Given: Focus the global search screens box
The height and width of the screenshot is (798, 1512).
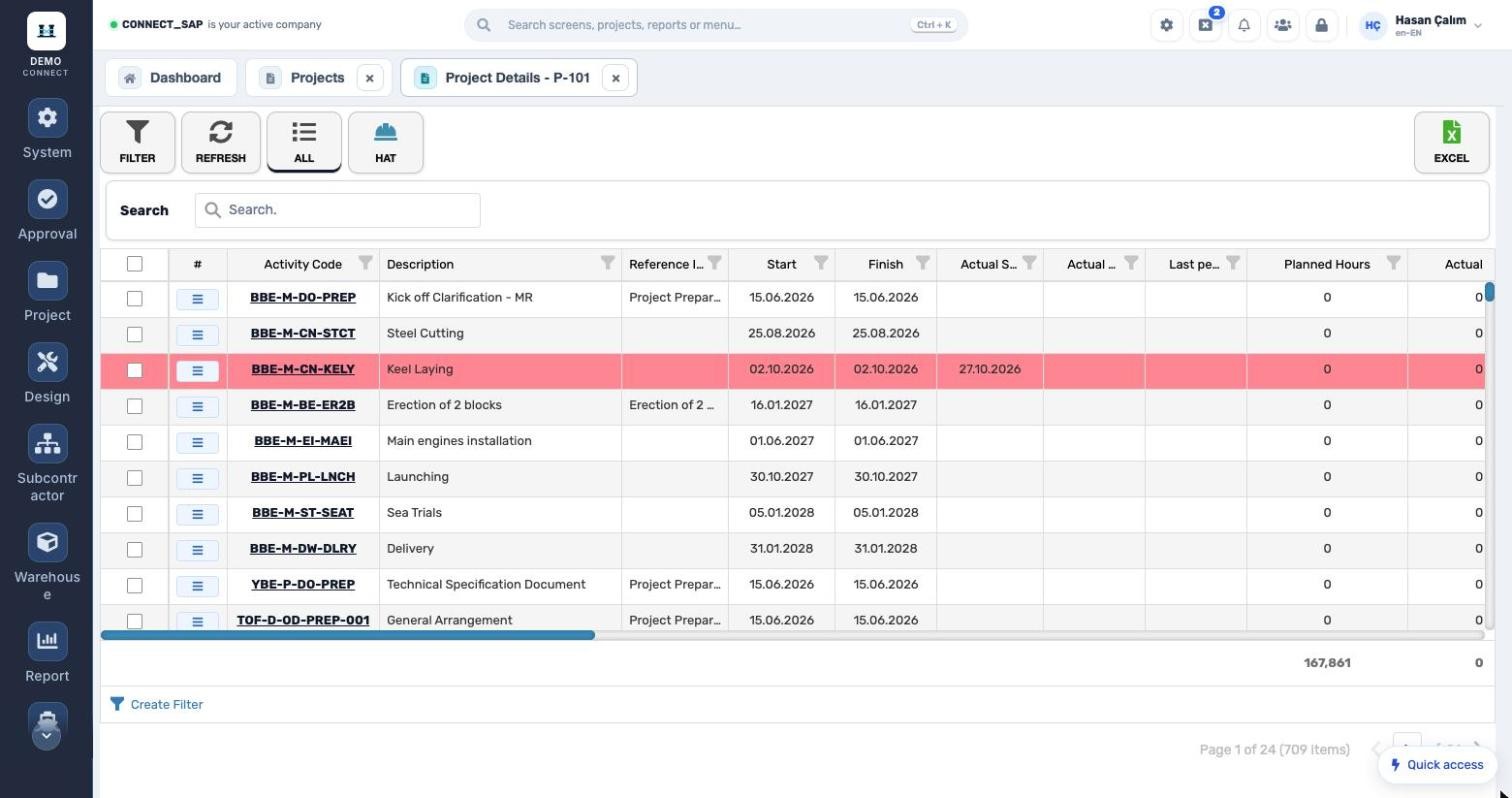Looking at the screenshot, I should click(716, 25).
